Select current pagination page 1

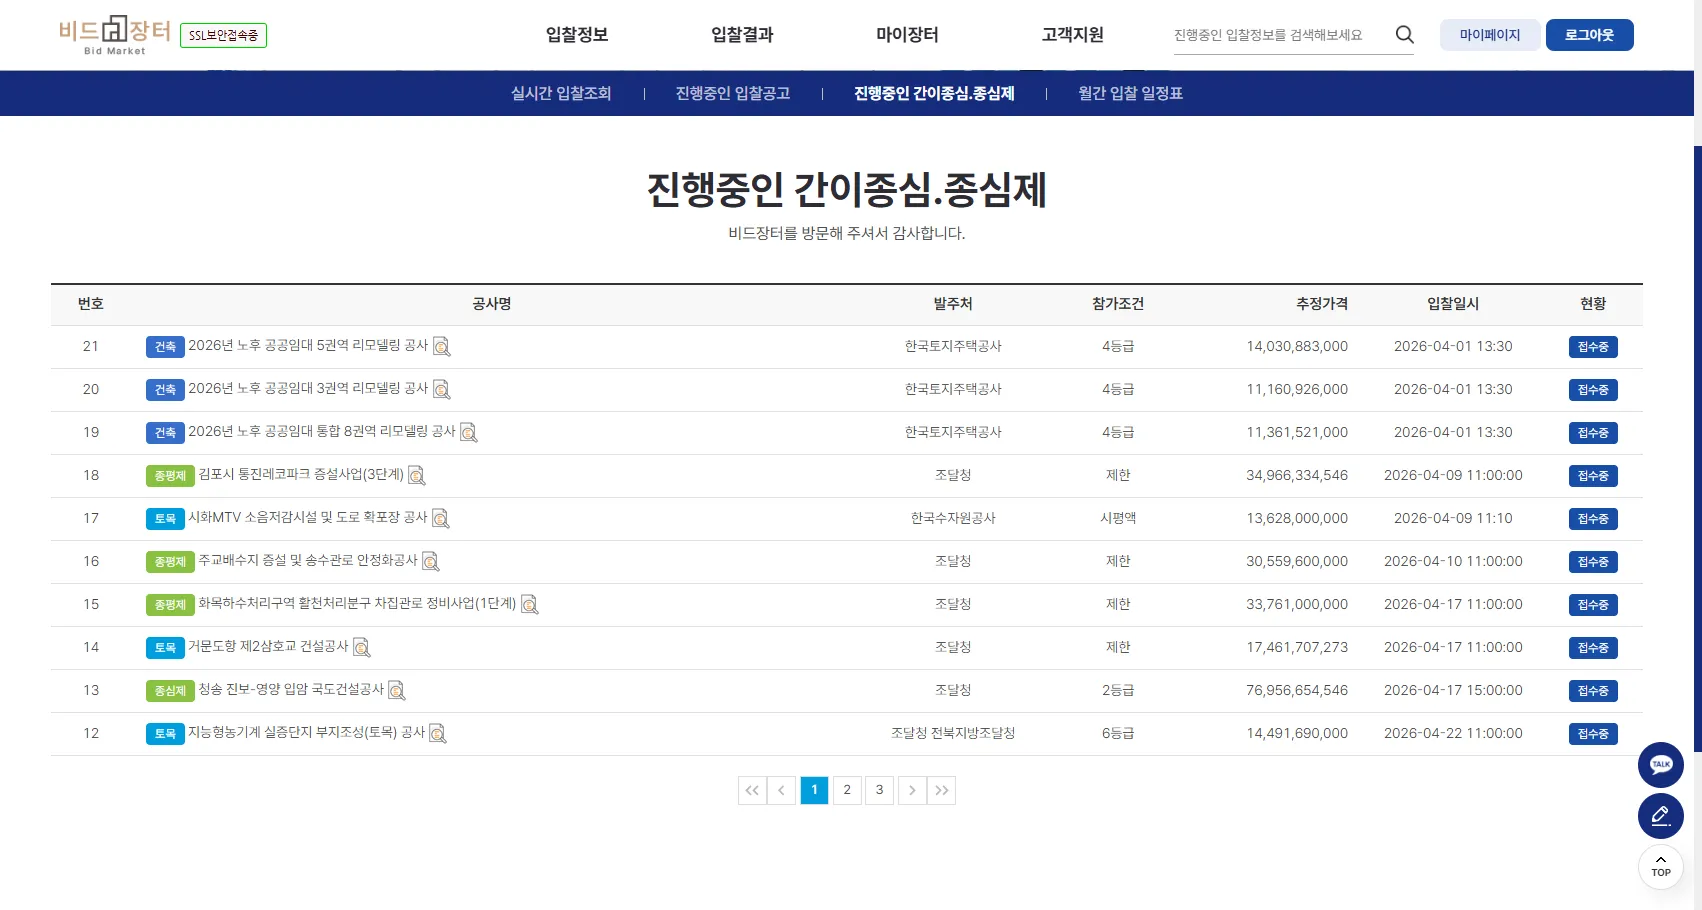click(x=814, y=790)
